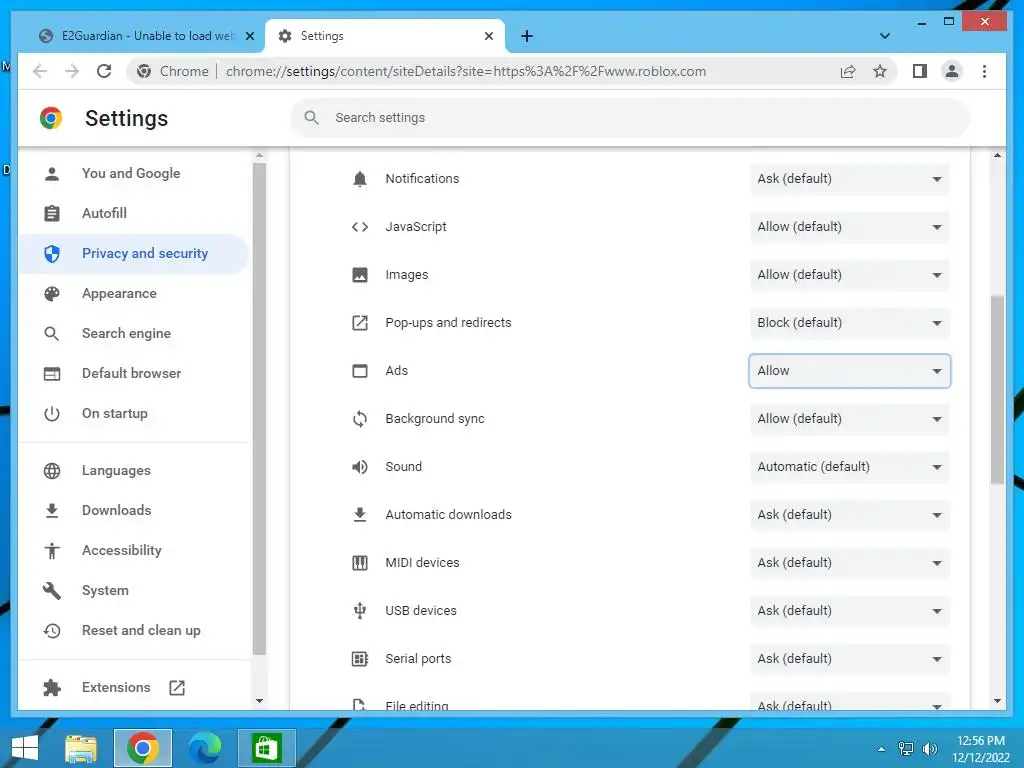Click the Images picture icon
The image size is (1024, 768).
360,275
